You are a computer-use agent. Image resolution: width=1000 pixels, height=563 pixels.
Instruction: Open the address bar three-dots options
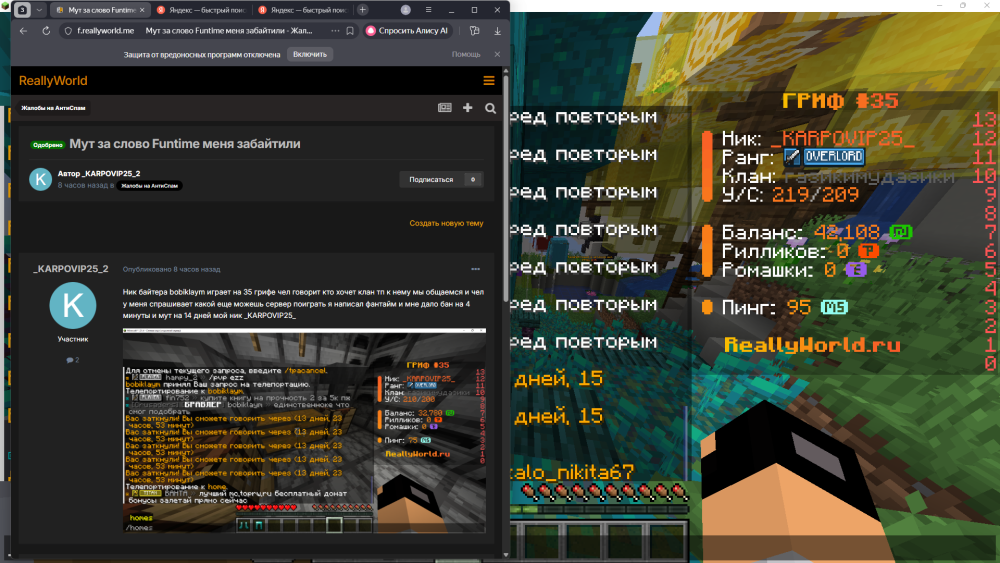[335, 31]
